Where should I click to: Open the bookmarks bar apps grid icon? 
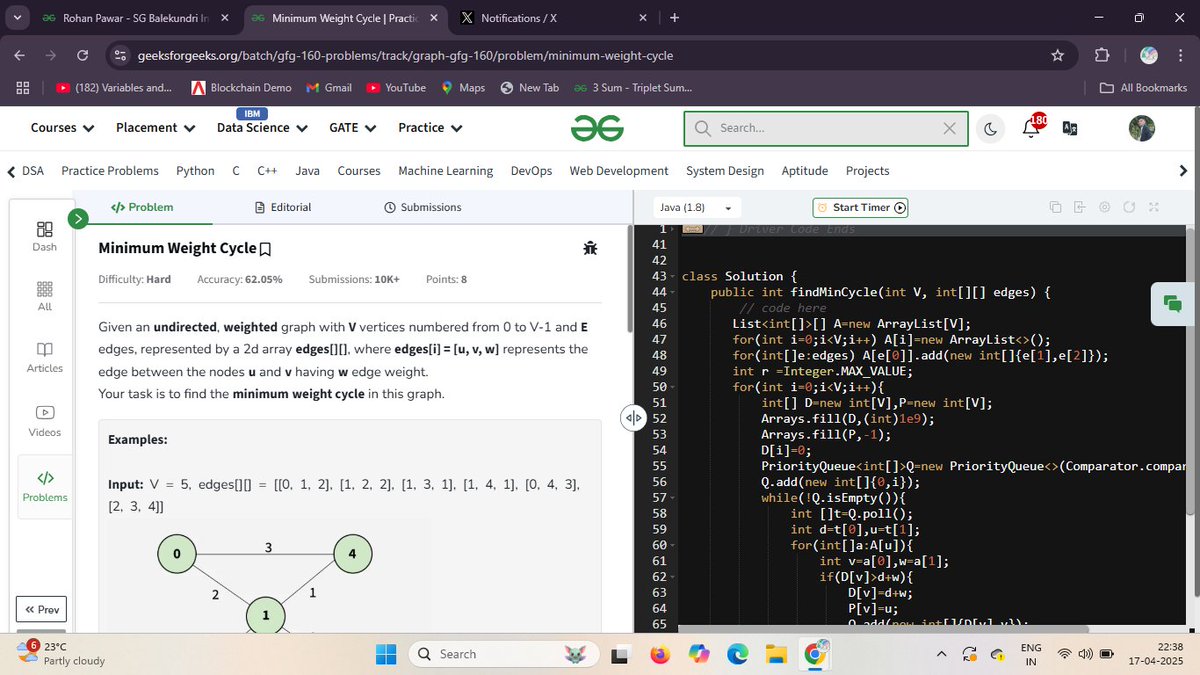tap(22, 87)
